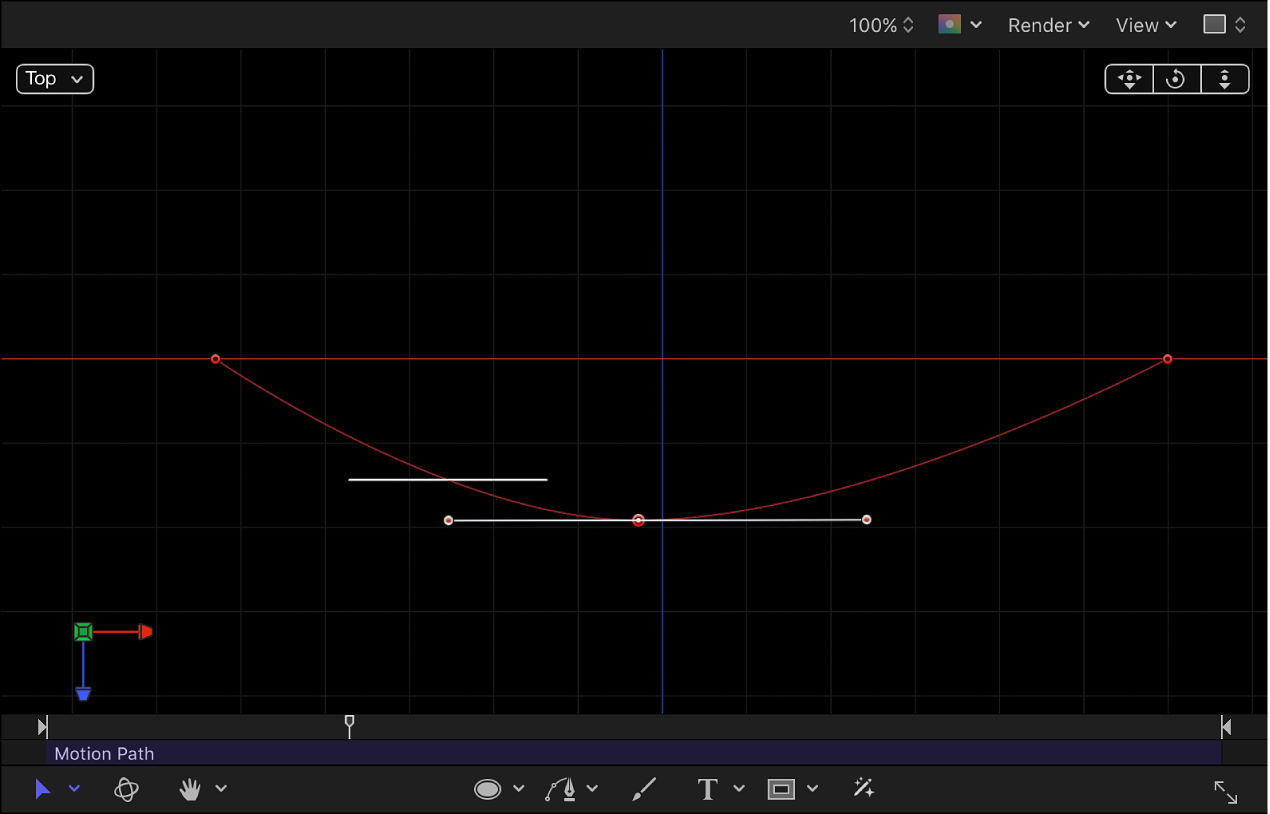Click the sparkle effects tool
Screen dimensions: 1270x814
click(x=863, y=789)
